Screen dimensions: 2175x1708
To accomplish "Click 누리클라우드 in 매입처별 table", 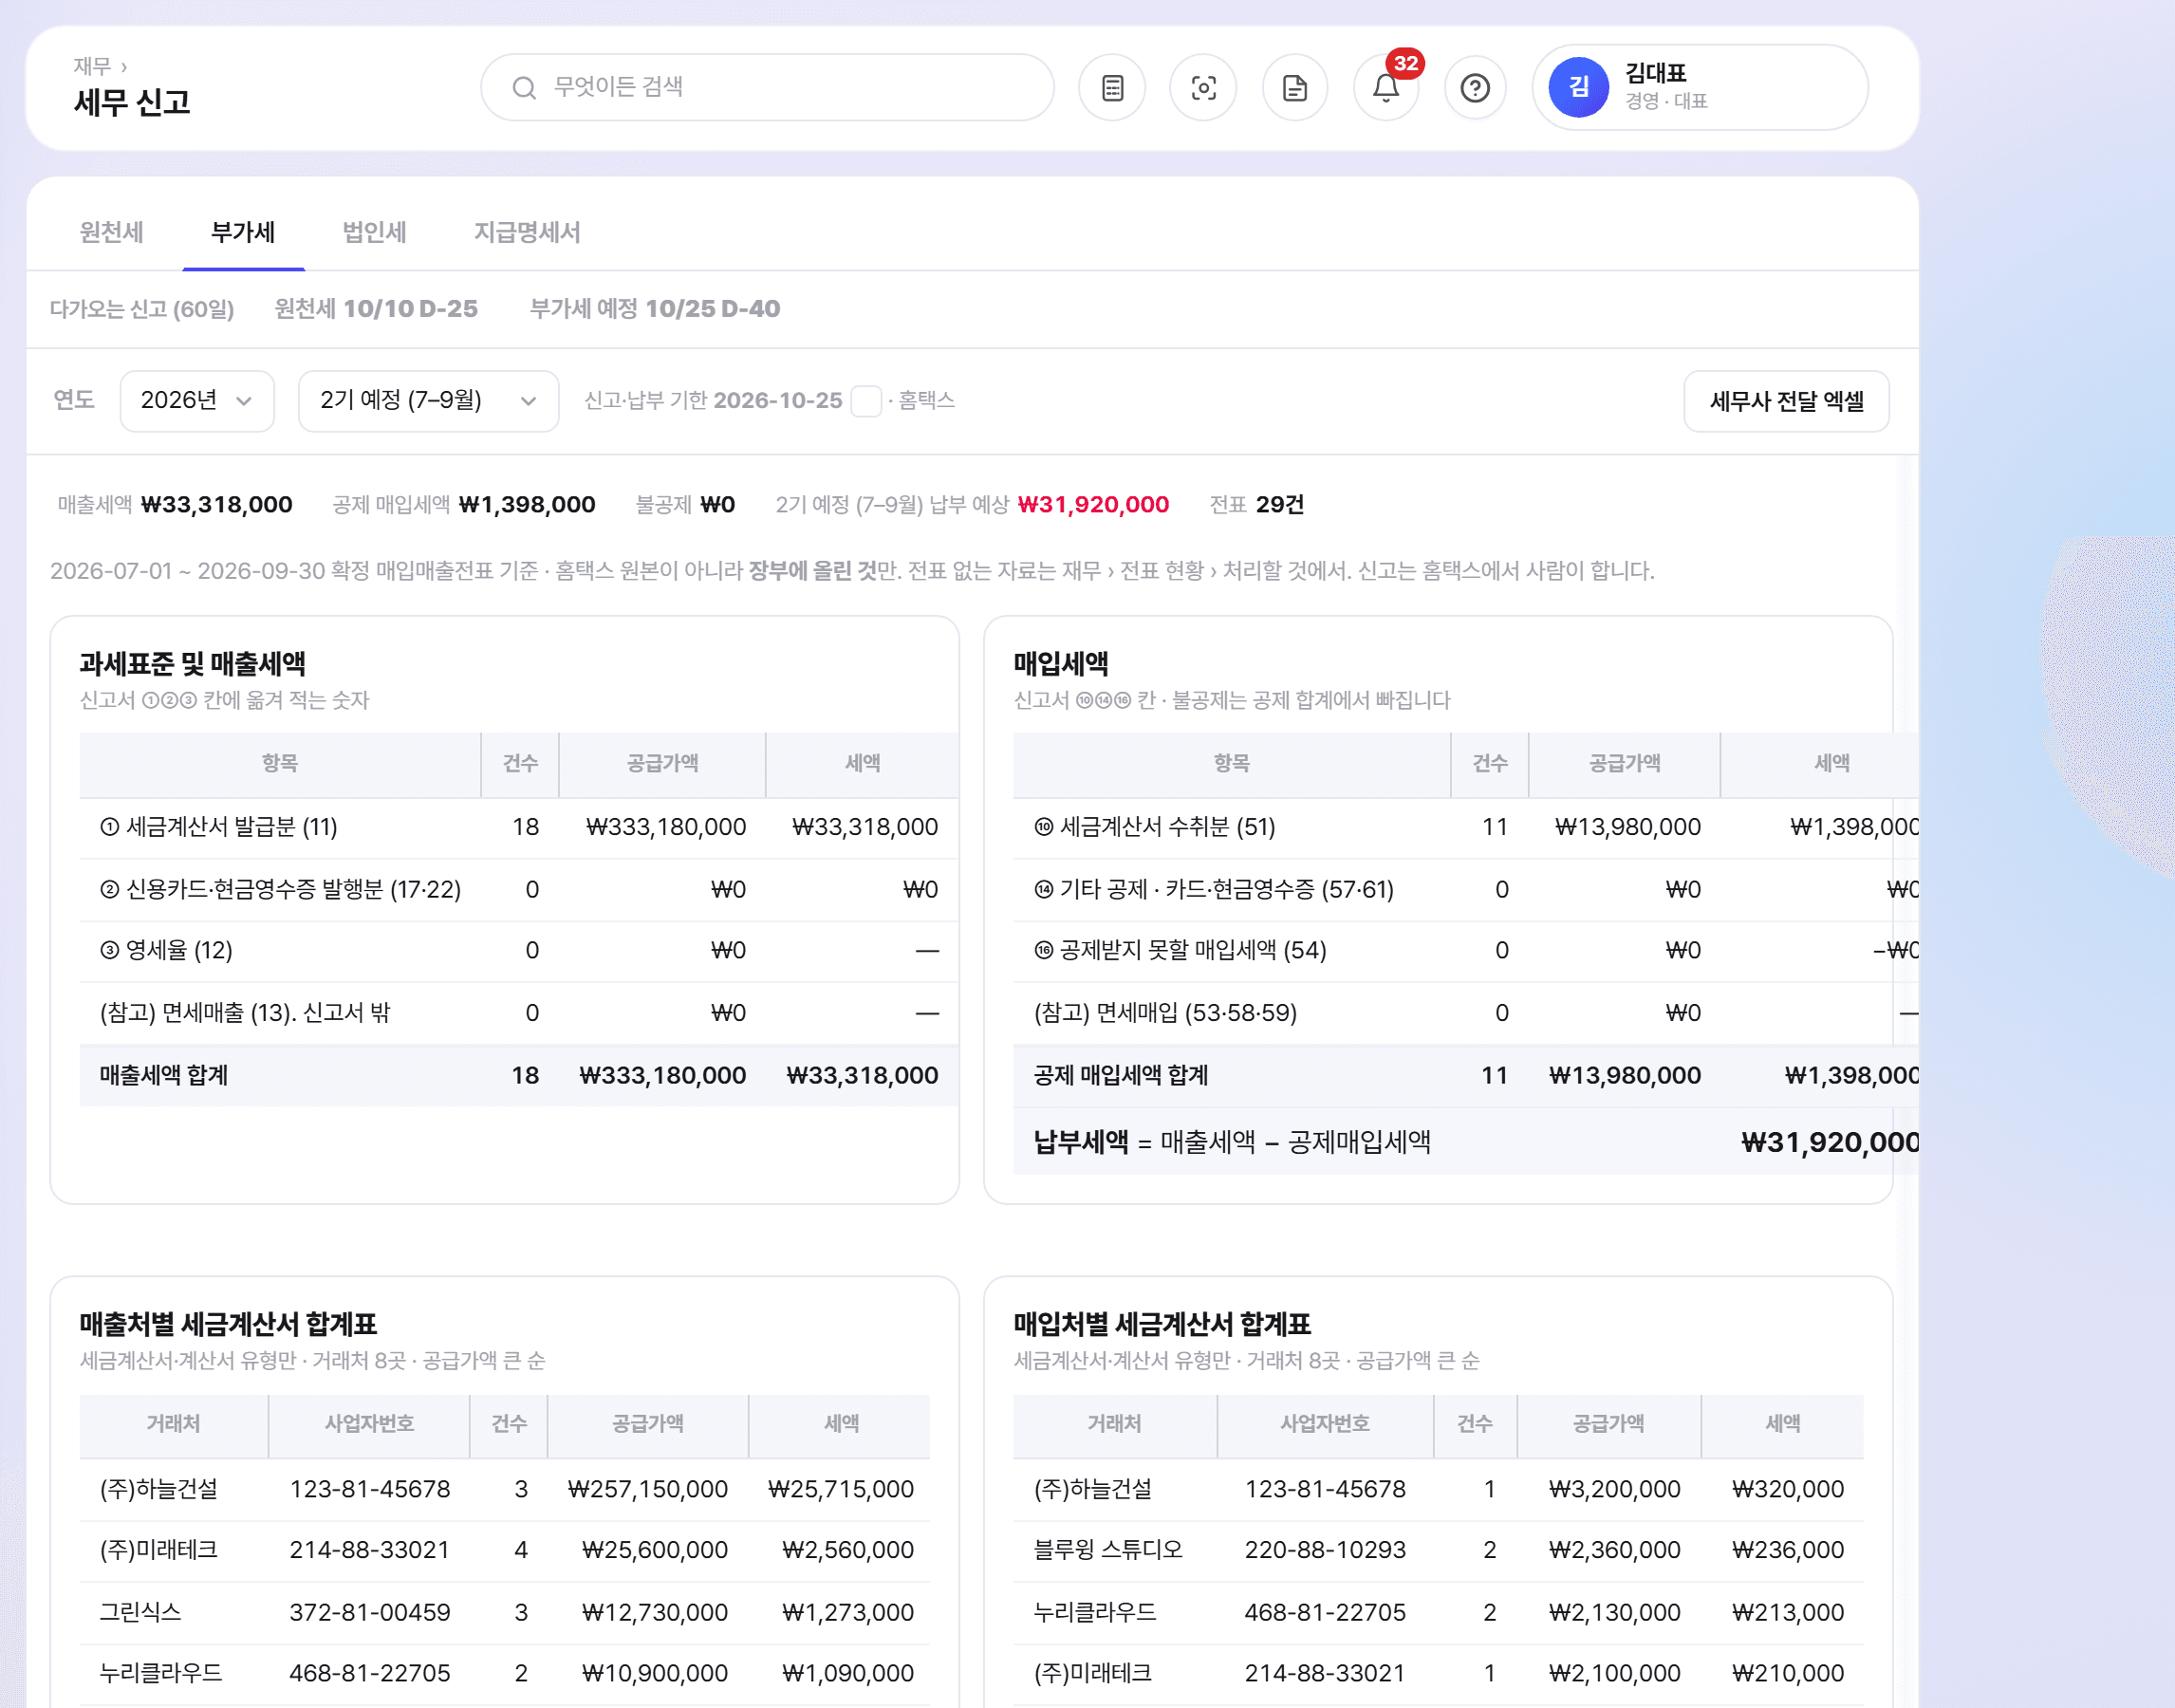I will pos(1094,1612).
